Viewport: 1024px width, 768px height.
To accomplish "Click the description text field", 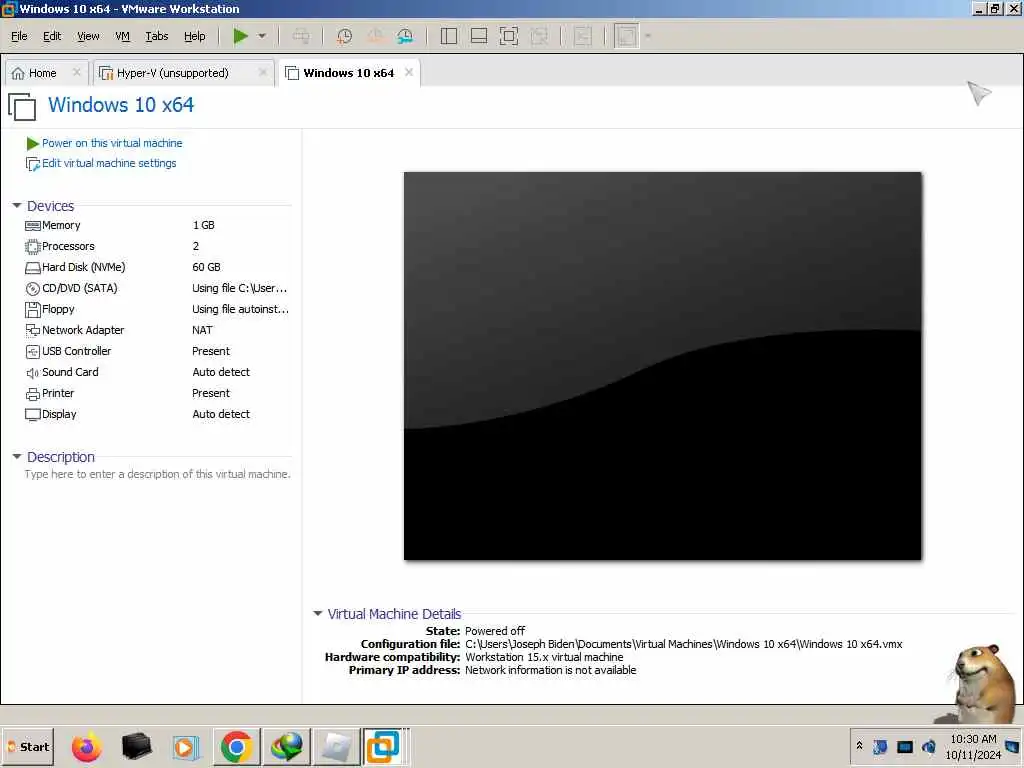I will (x=157, y=474).
